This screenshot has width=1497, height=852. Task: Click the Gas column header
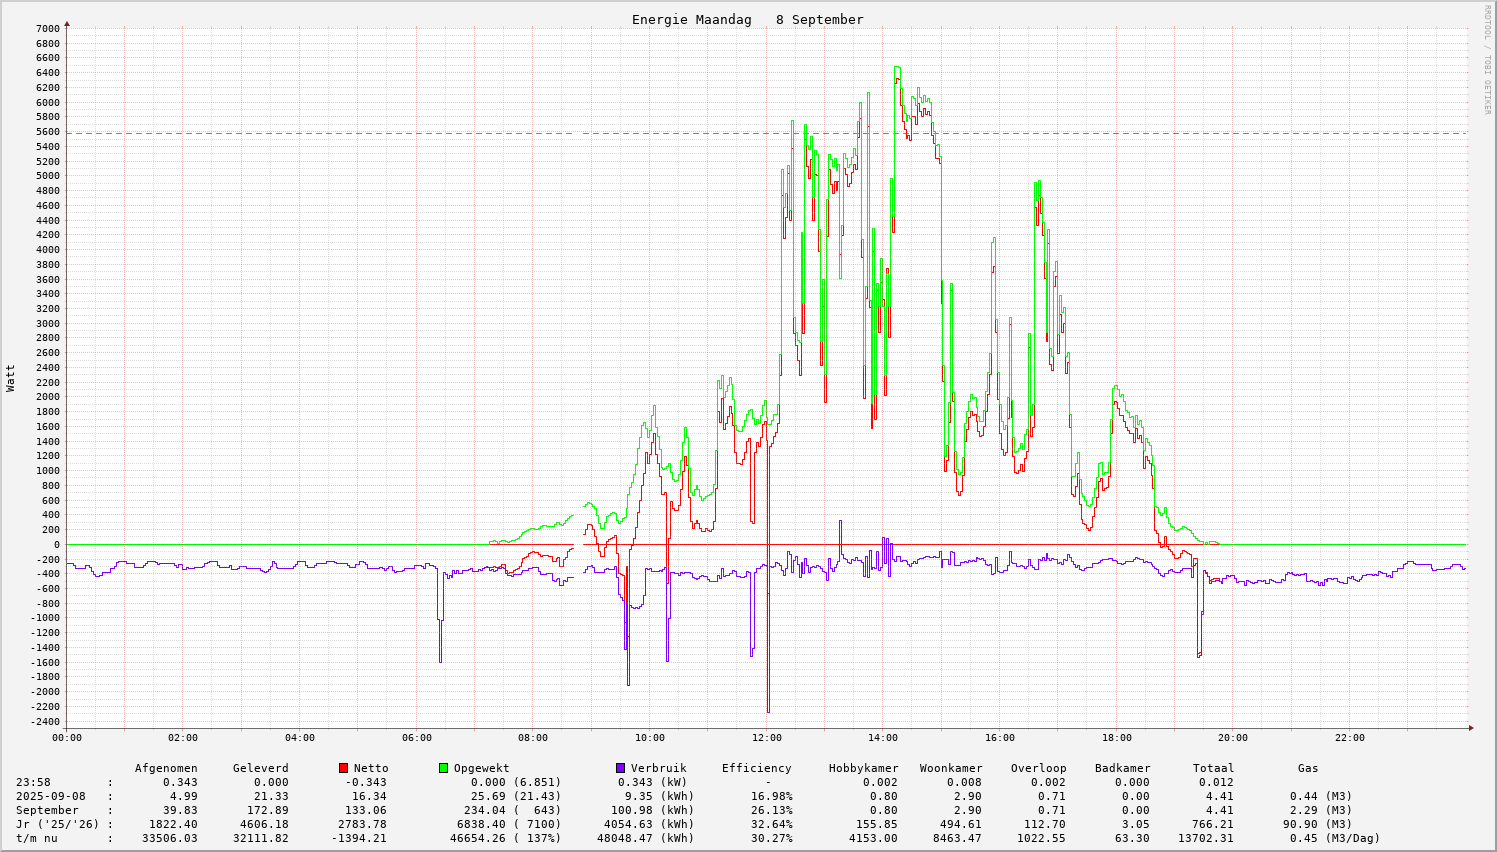point(1308,768)
